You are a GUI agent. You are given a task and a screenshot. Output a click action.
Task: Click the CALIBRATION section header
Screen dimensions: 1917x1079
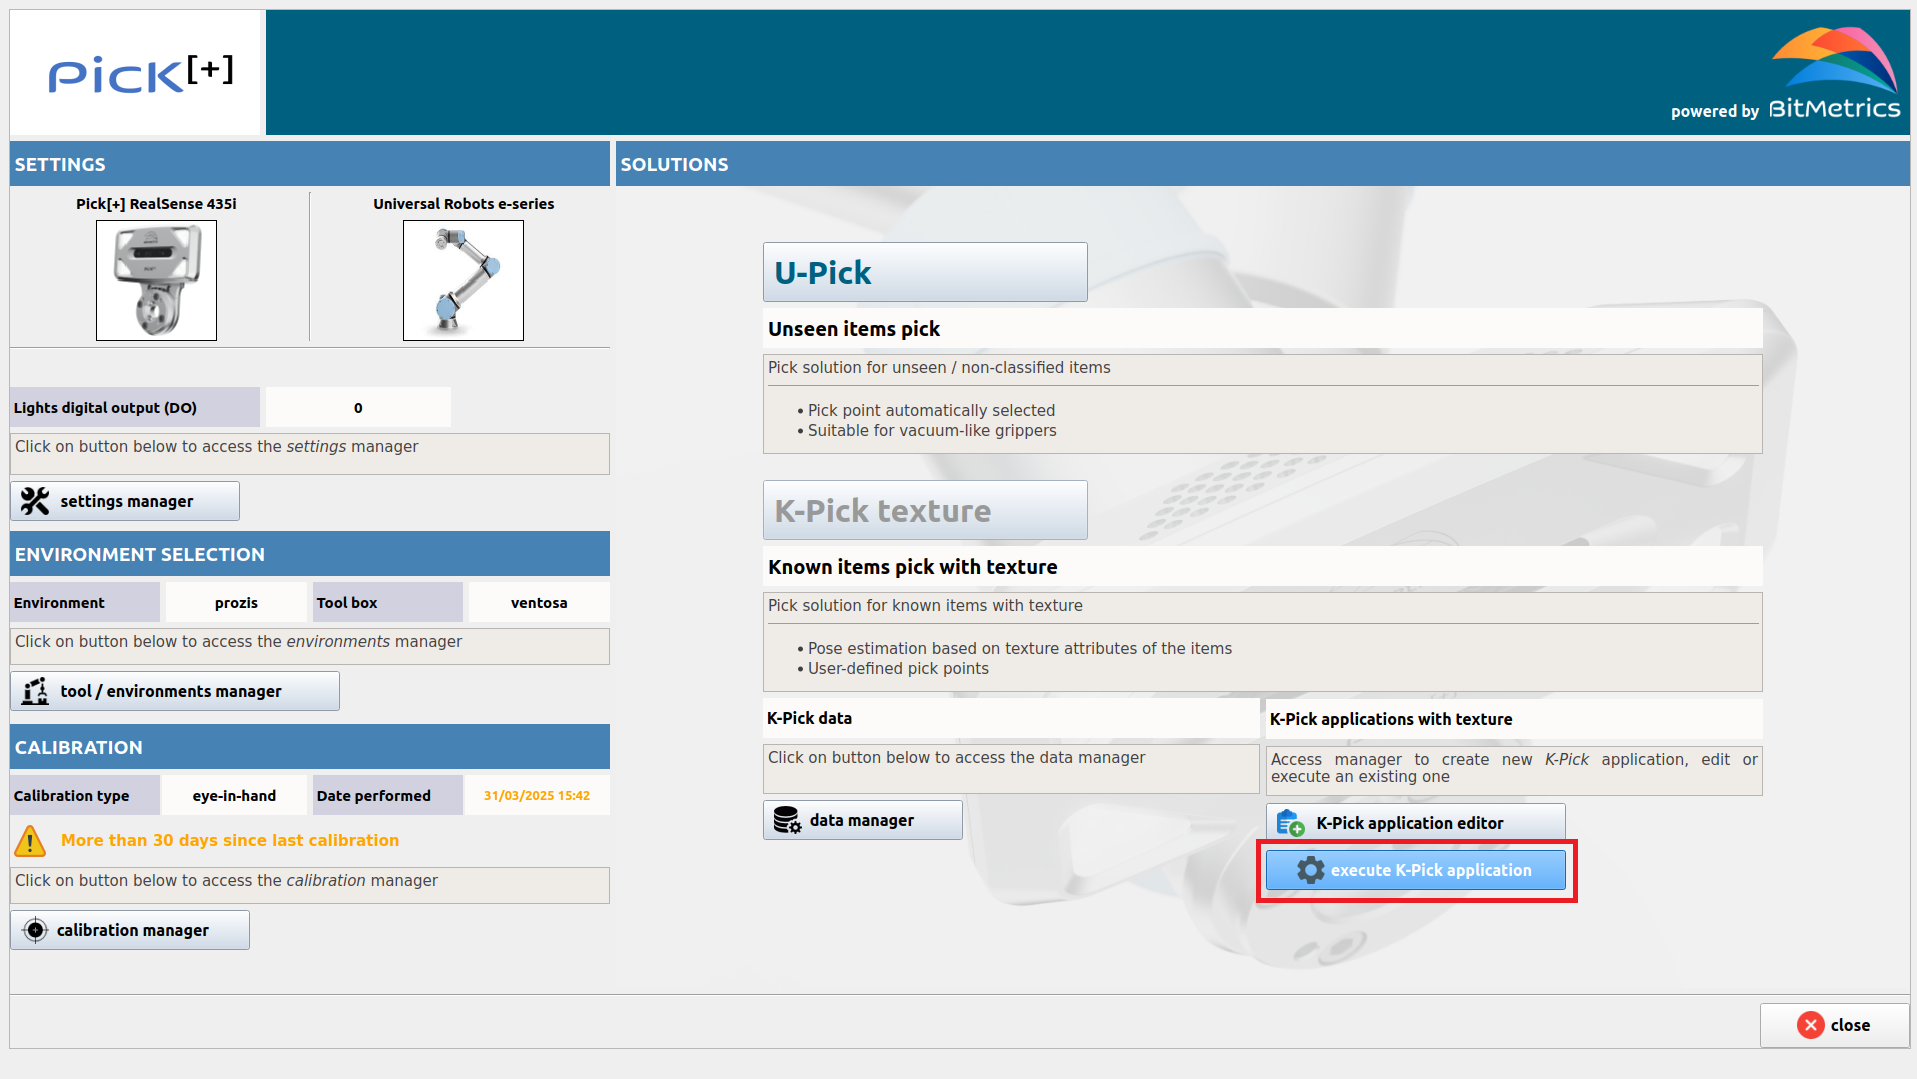[310, 747]
